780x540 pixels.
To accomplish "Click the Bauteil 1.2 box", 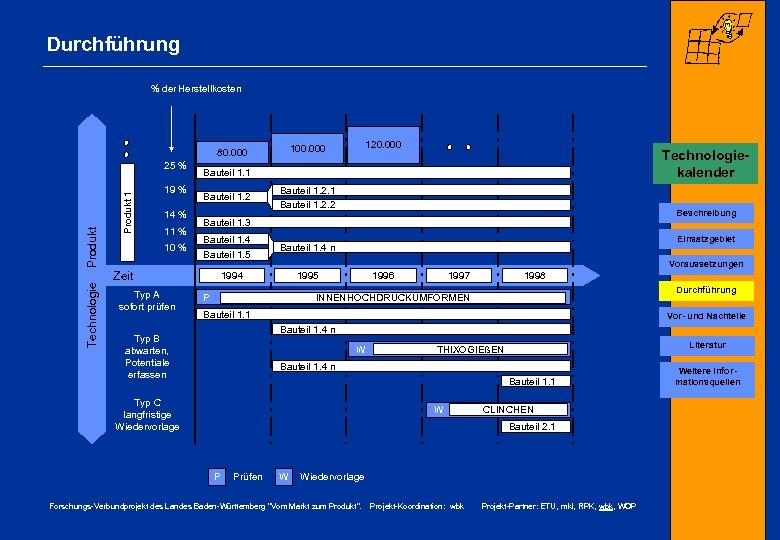I will click(232, 196).
